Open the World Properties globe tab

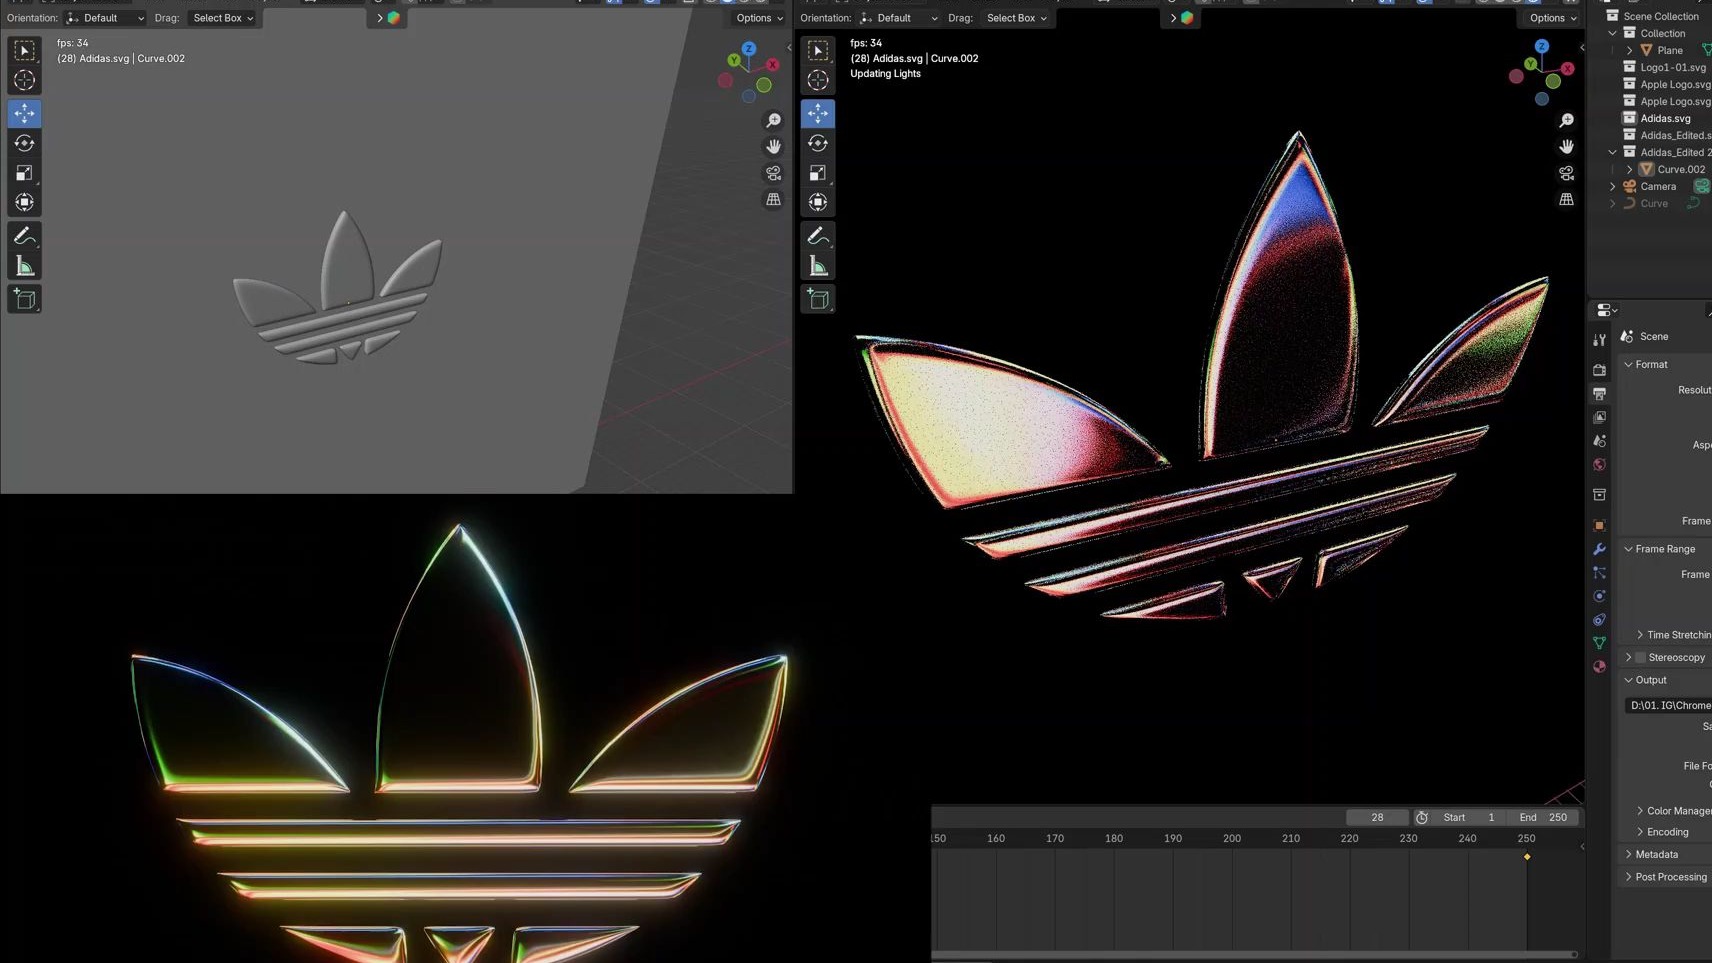(1599, 465)
